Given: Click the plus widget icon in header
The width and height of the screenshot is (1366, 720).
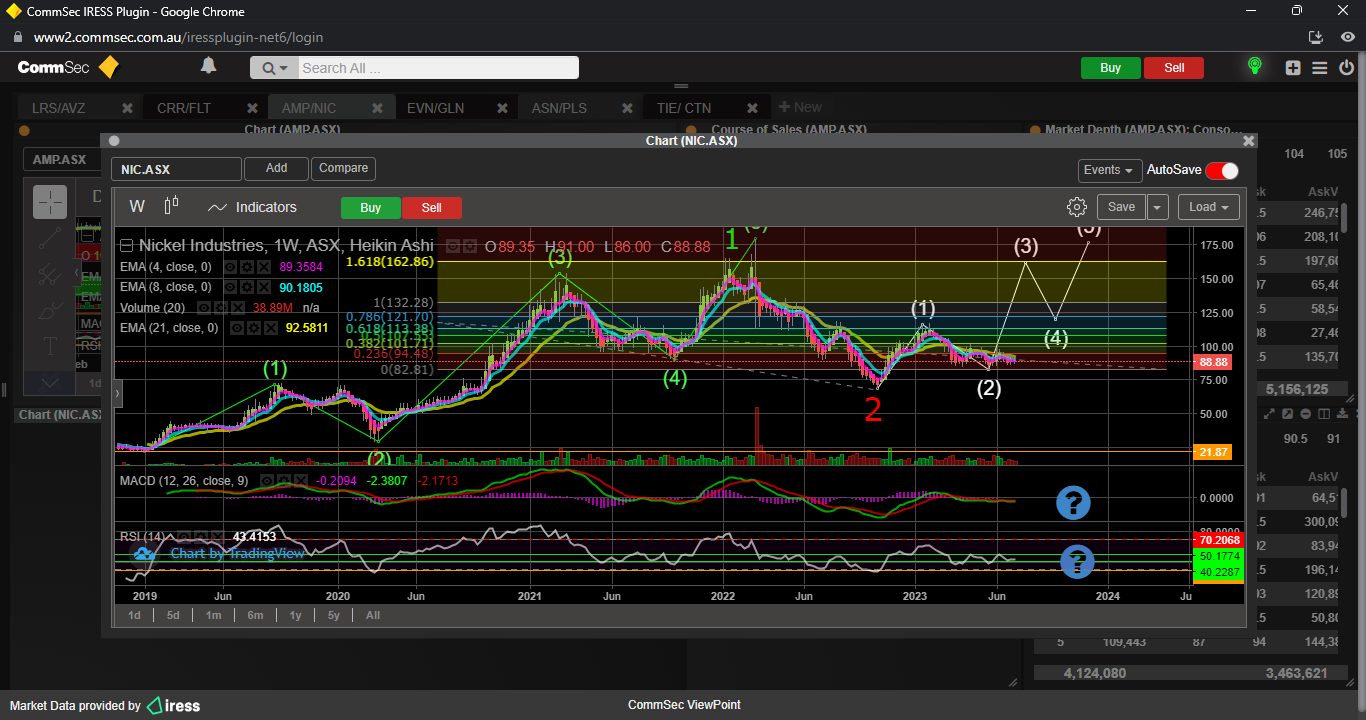Looking at the screenshot, I should [1293, 68].
